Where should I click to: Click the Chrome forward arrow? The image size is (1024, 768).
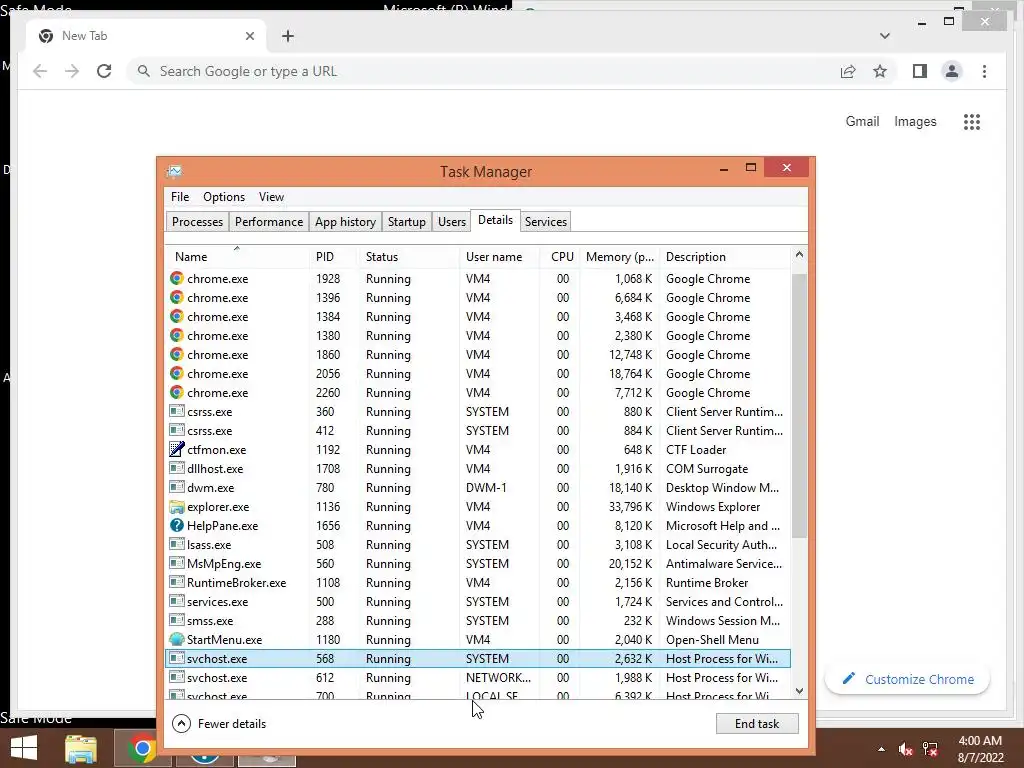point(72,71)
